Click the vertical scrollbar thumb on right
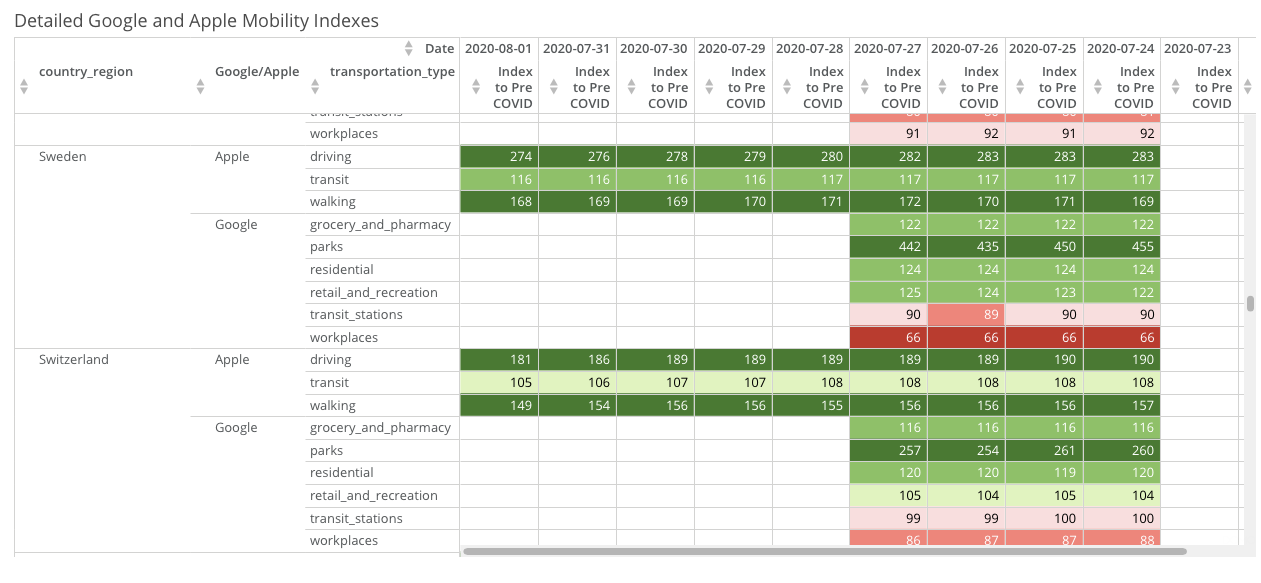1261x583 pixels. click(1250, 304)
